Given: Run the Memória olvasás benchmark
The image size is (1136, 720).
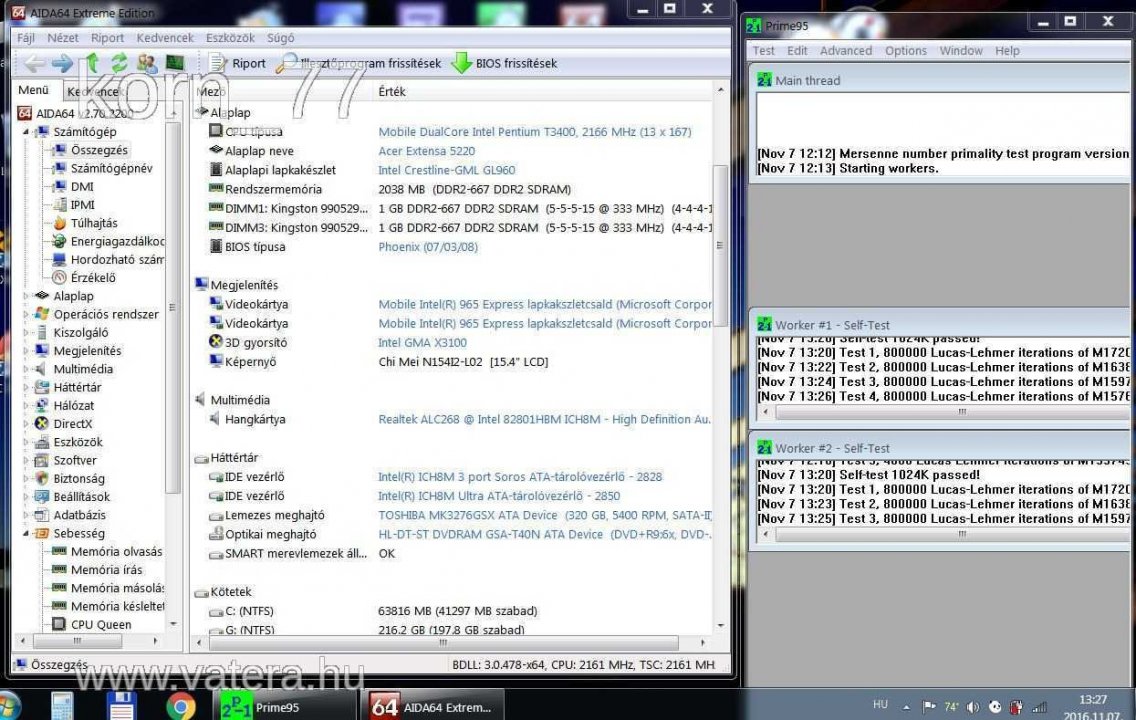Looking at the screenshot, I should pos(117,551).
